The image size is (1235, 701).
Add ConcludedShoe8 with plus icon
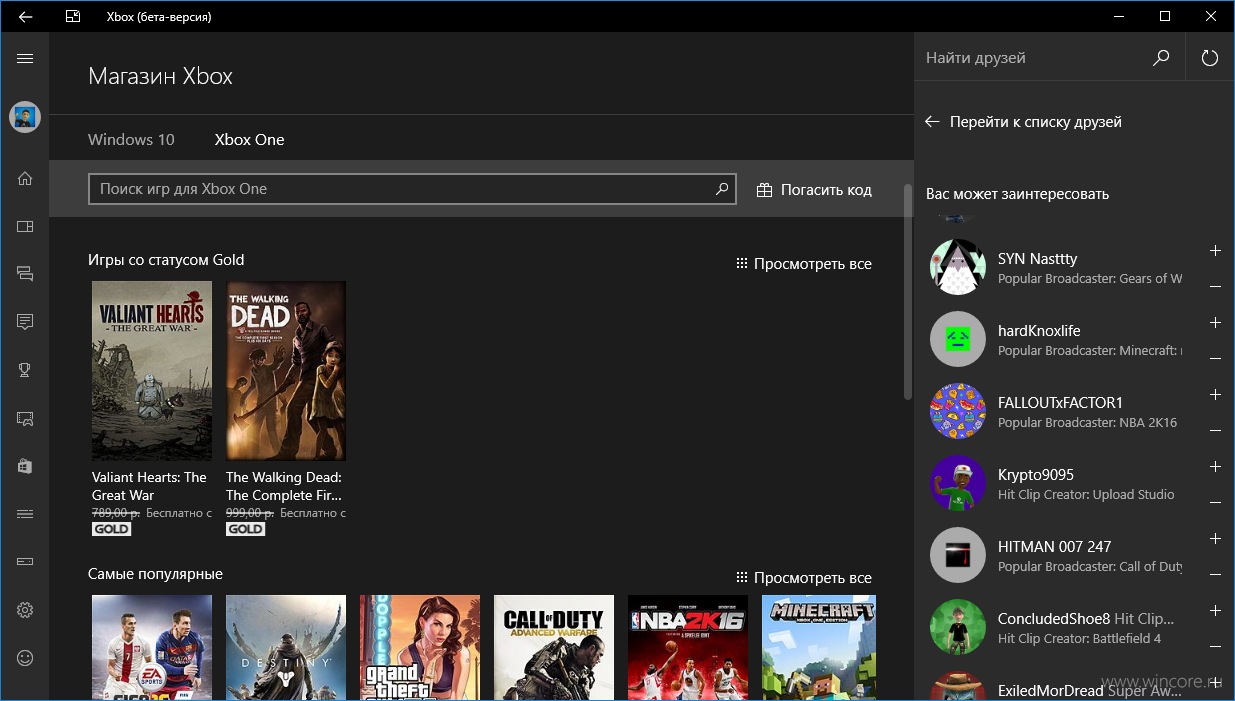point(1215,611)
